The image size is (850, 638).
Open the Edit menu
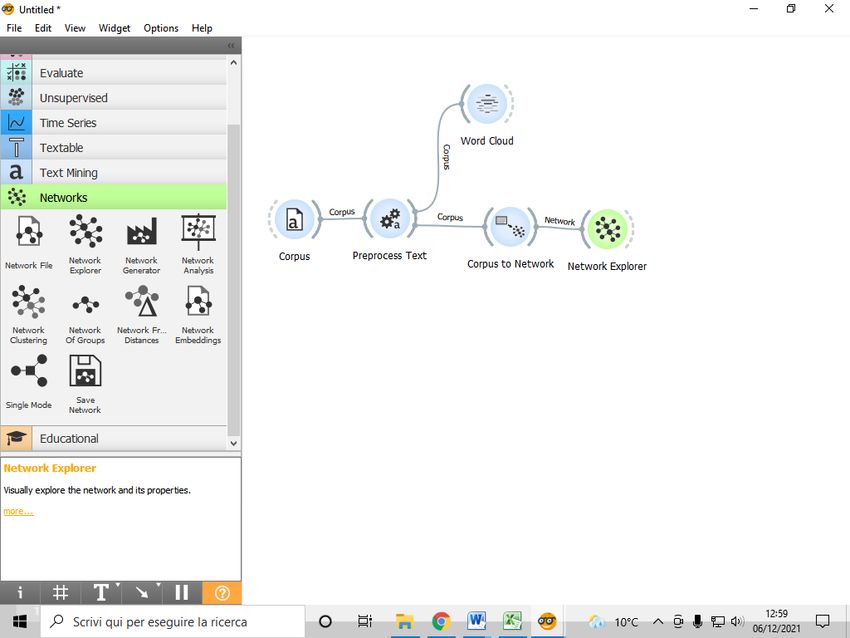click(x=43, y=28)
